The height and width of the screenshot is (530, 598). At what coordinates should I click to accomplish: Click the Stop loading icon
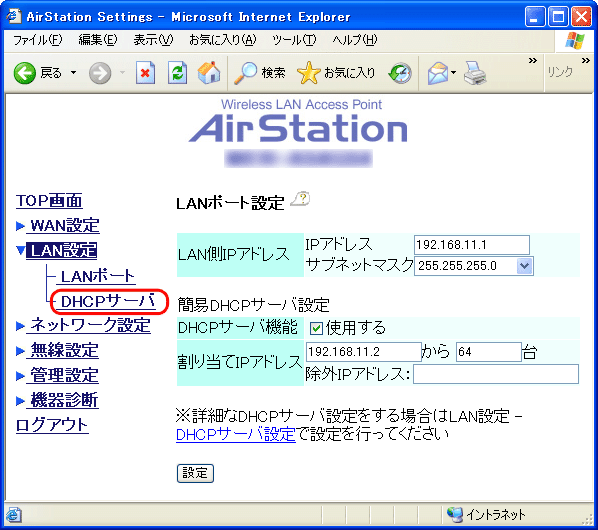point(145,72)
